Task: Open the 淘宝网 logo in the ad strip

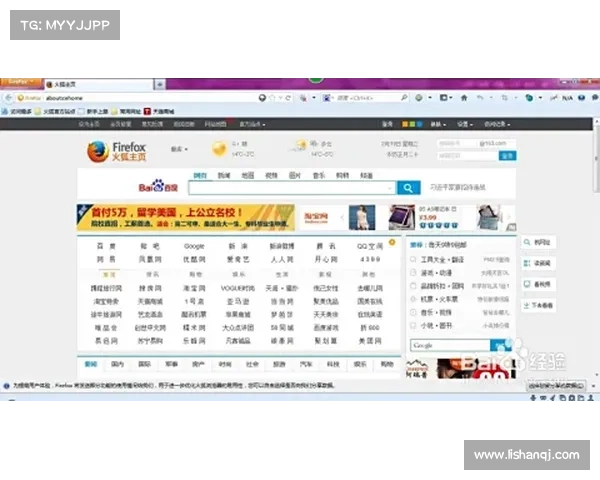Action: [x=316, y=217]
